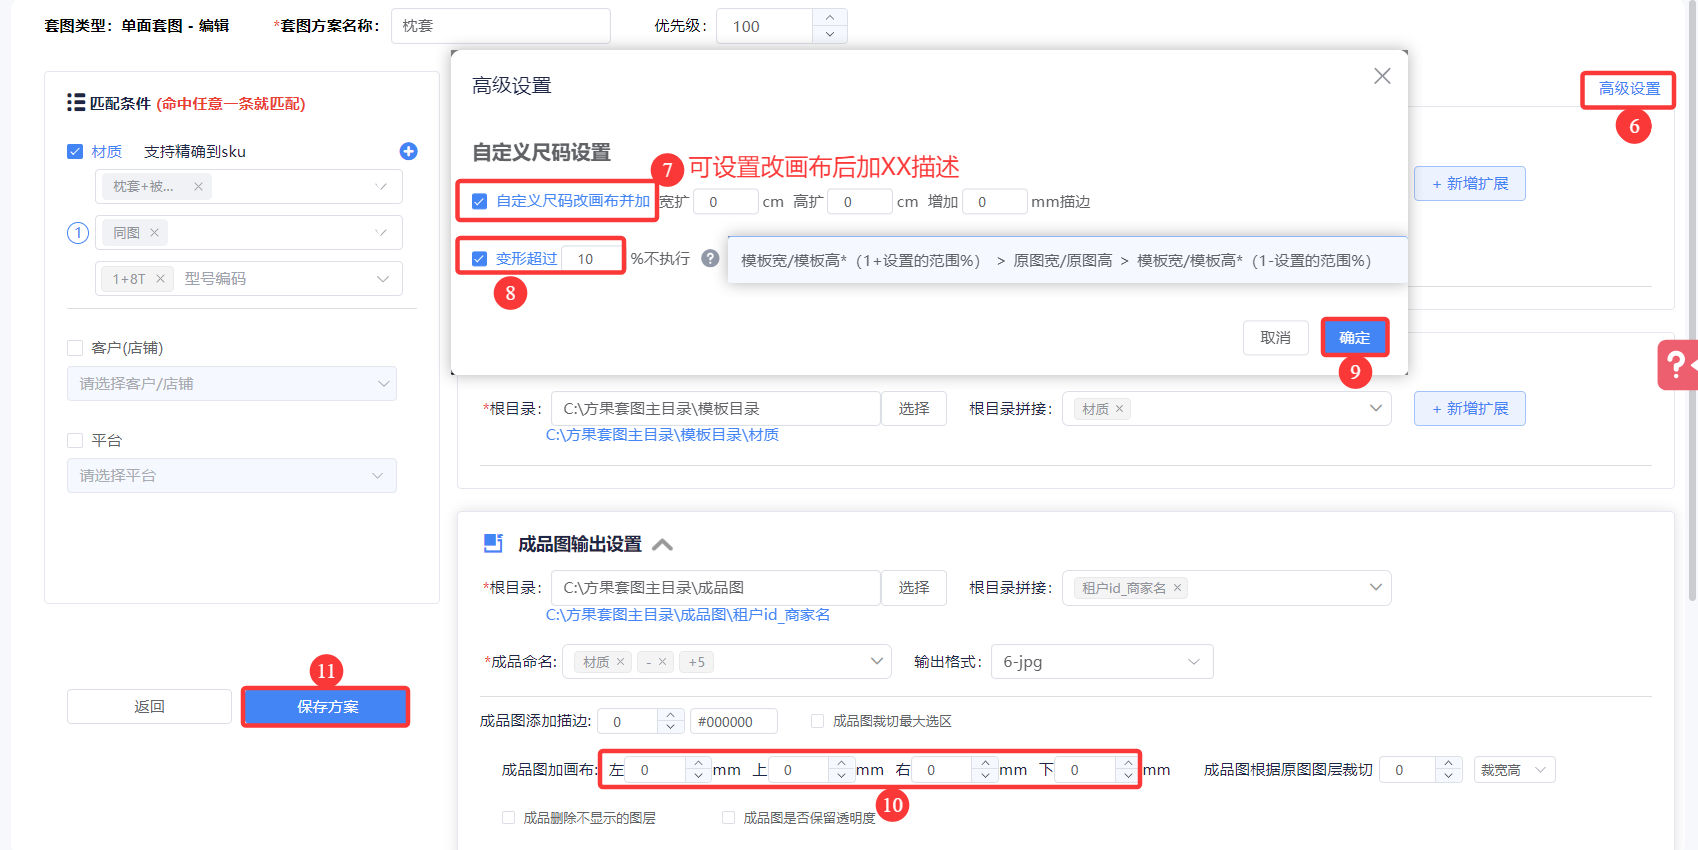Viewport: 1698px width, 850px height.
Task: Click the 返回 button
Action: 149,707
